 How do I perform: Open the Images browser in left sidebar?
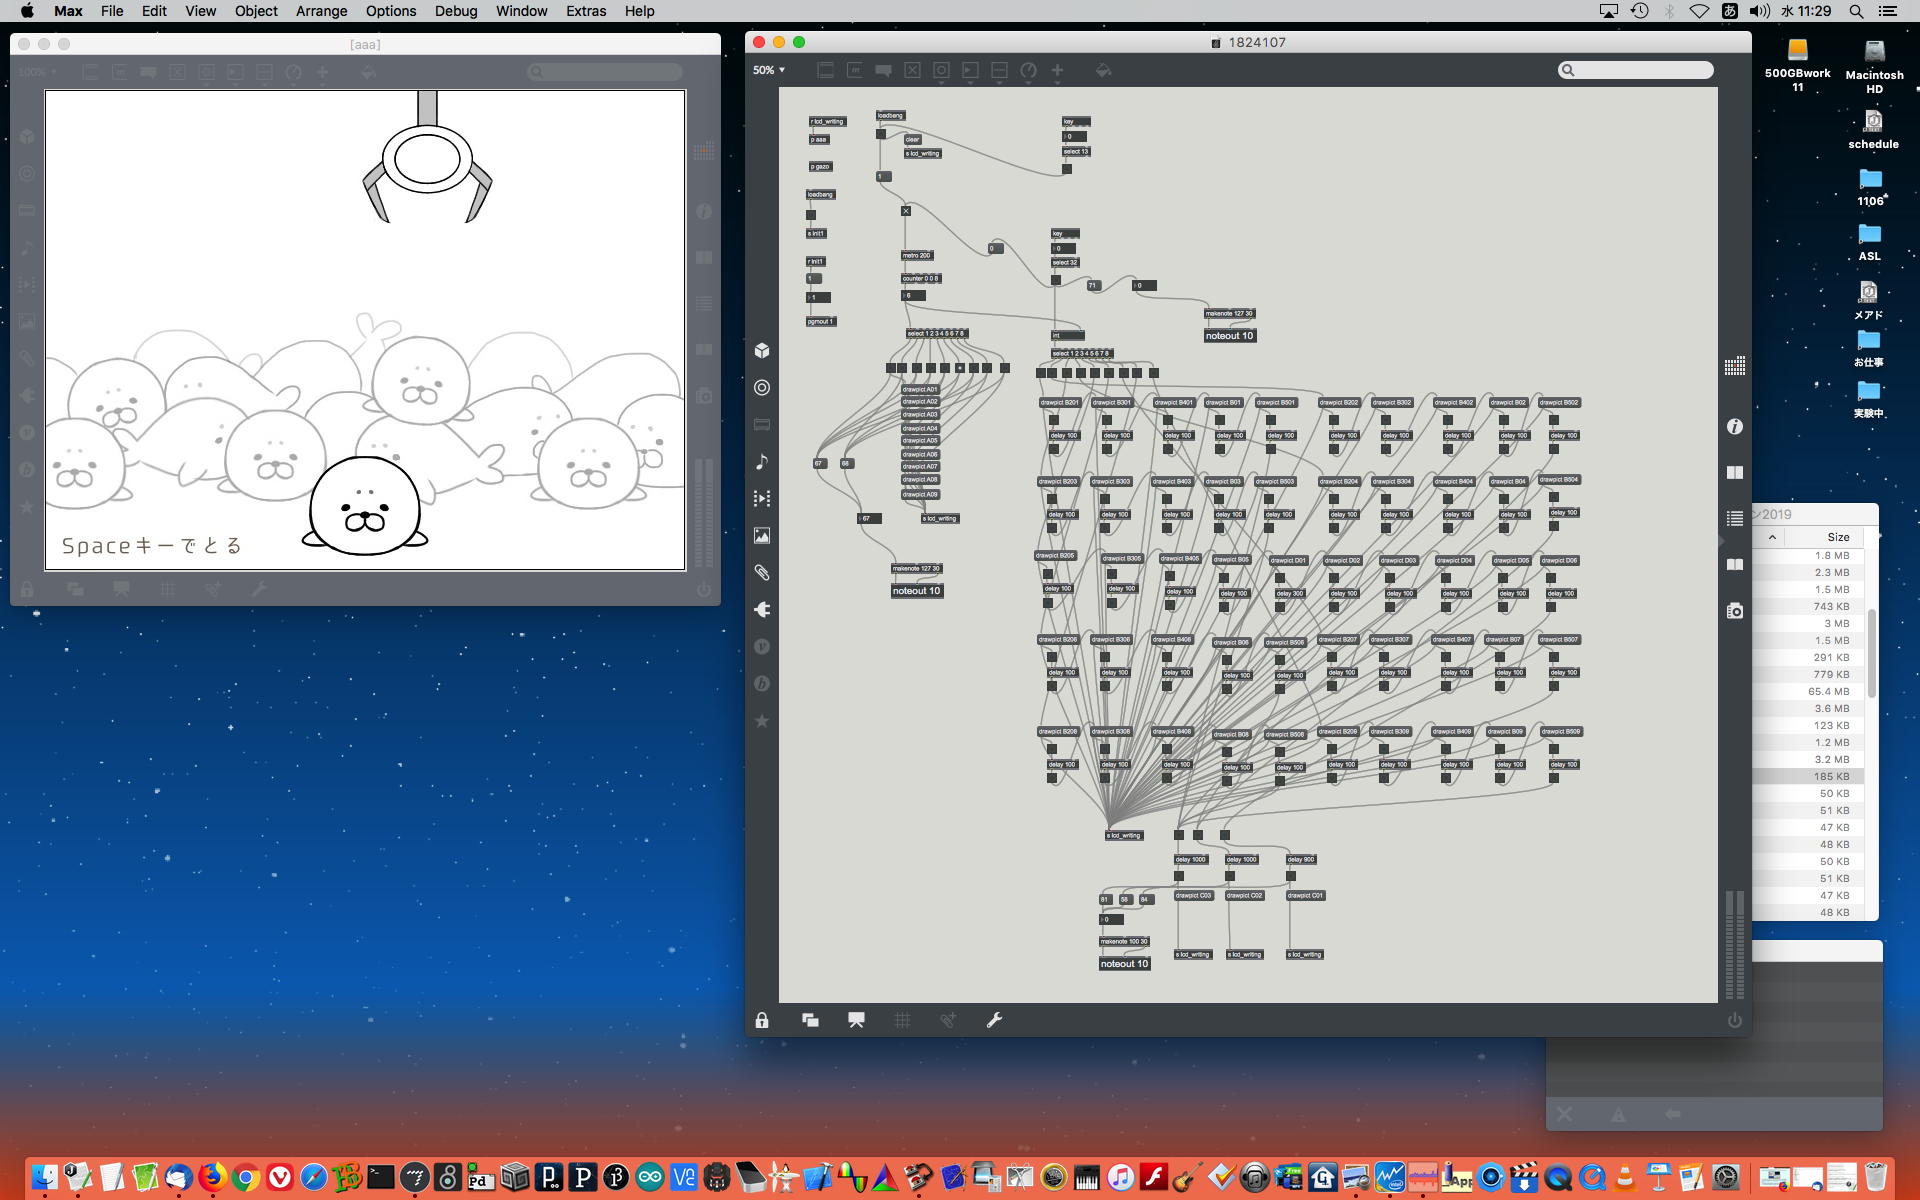[762, 536]
